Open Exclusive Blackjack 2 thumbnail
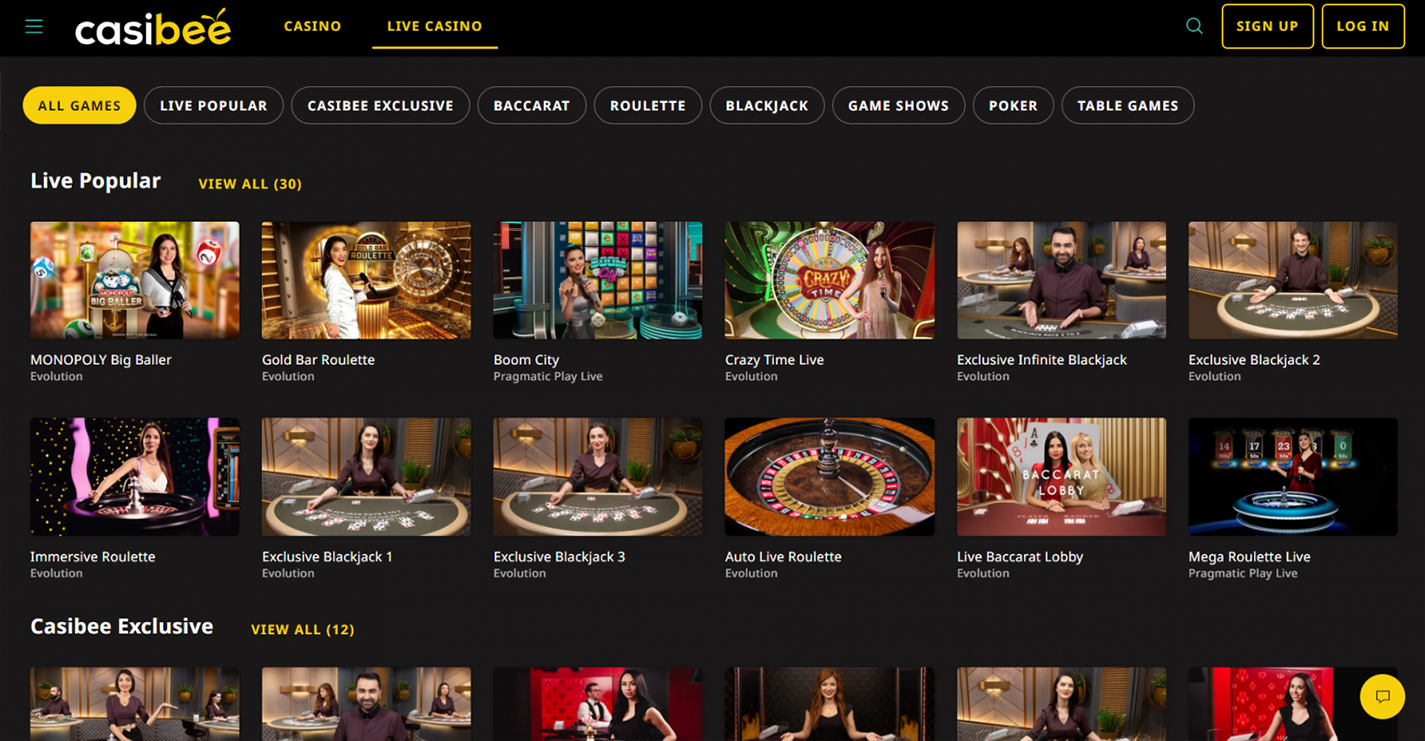The image size is (1425, 741). 1293,280
